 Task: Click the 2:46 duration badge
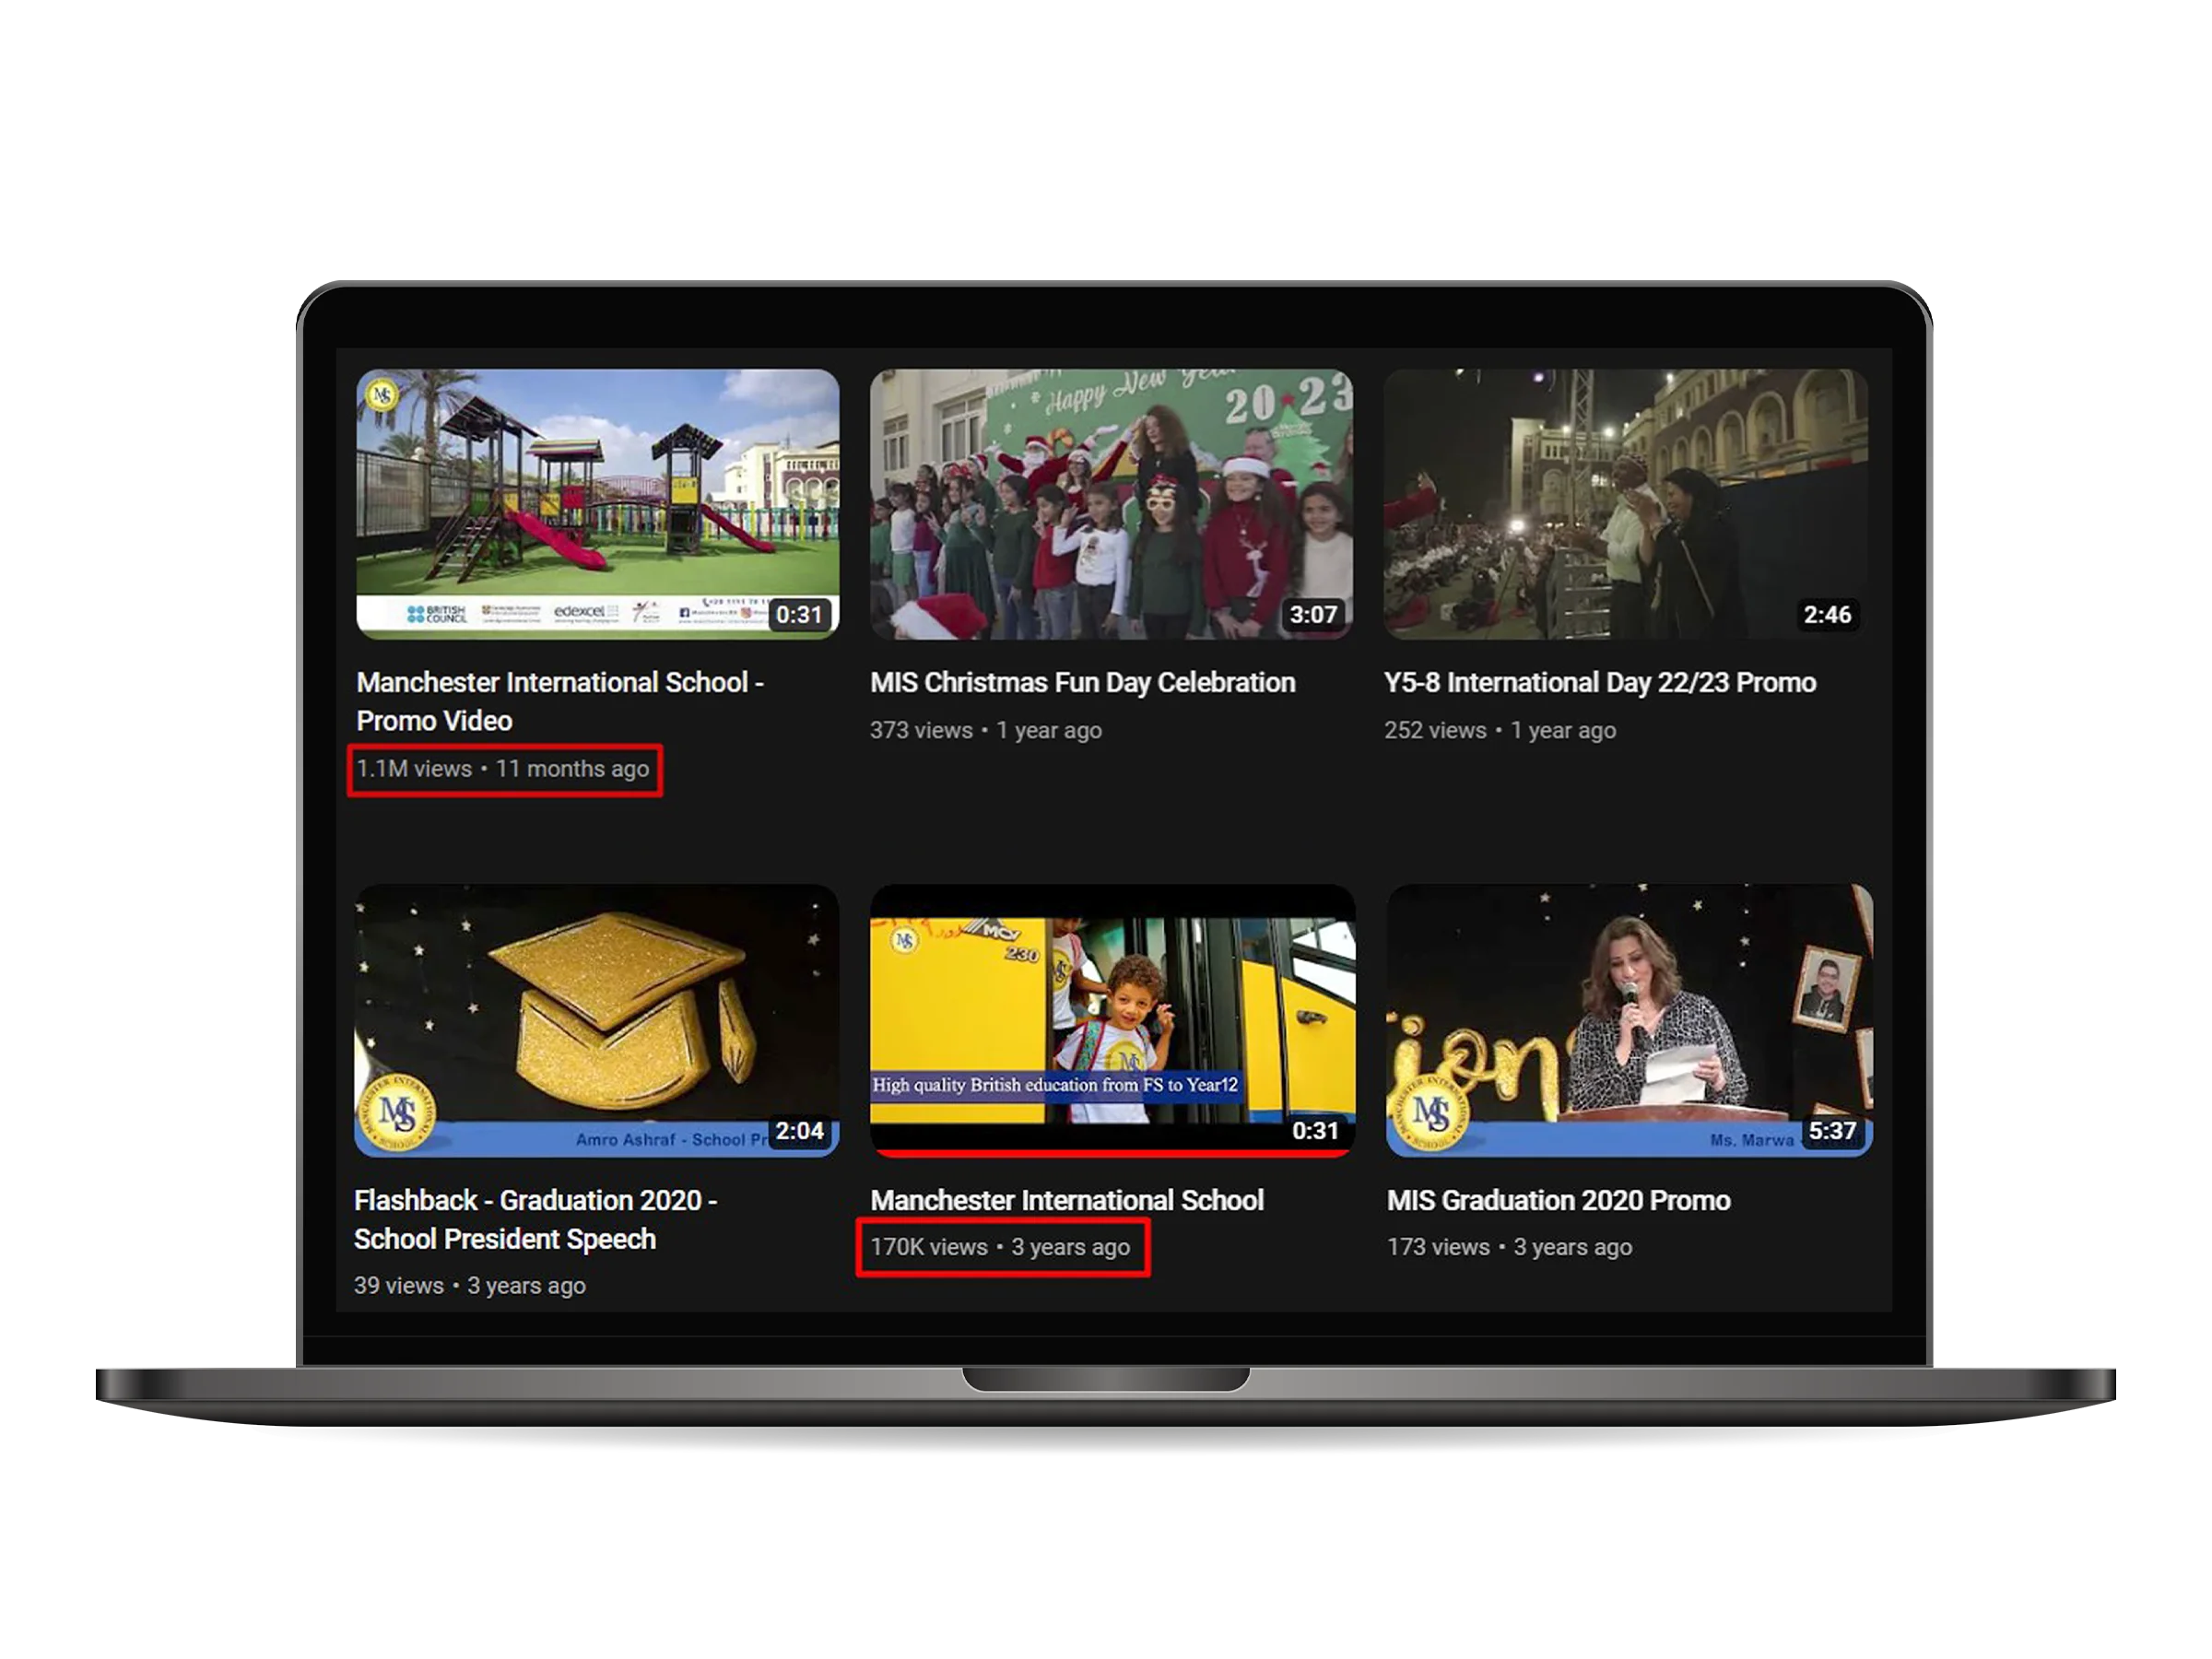[1827, 615]
